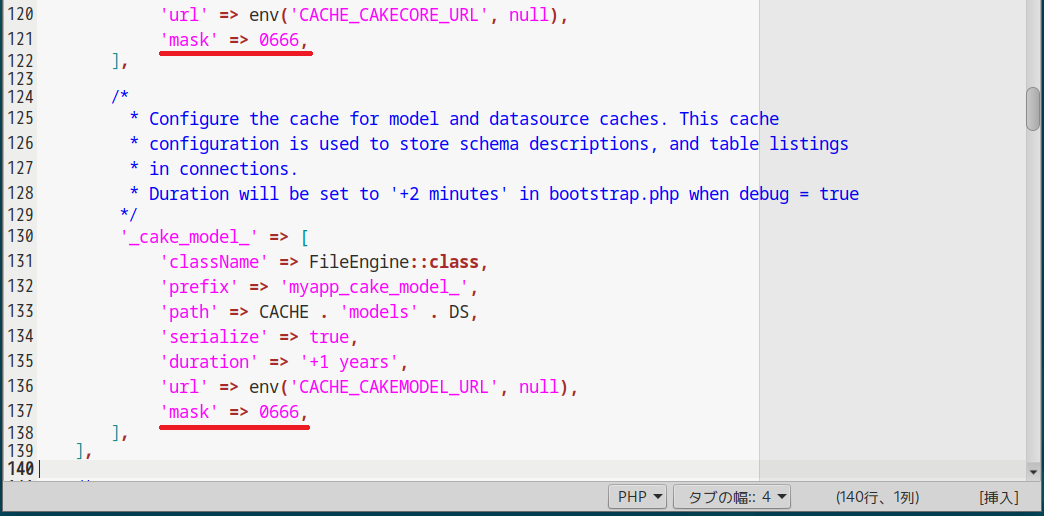Toggle the [挿入] insert mode indicator
1044x516 pixels.
(998, 497)
